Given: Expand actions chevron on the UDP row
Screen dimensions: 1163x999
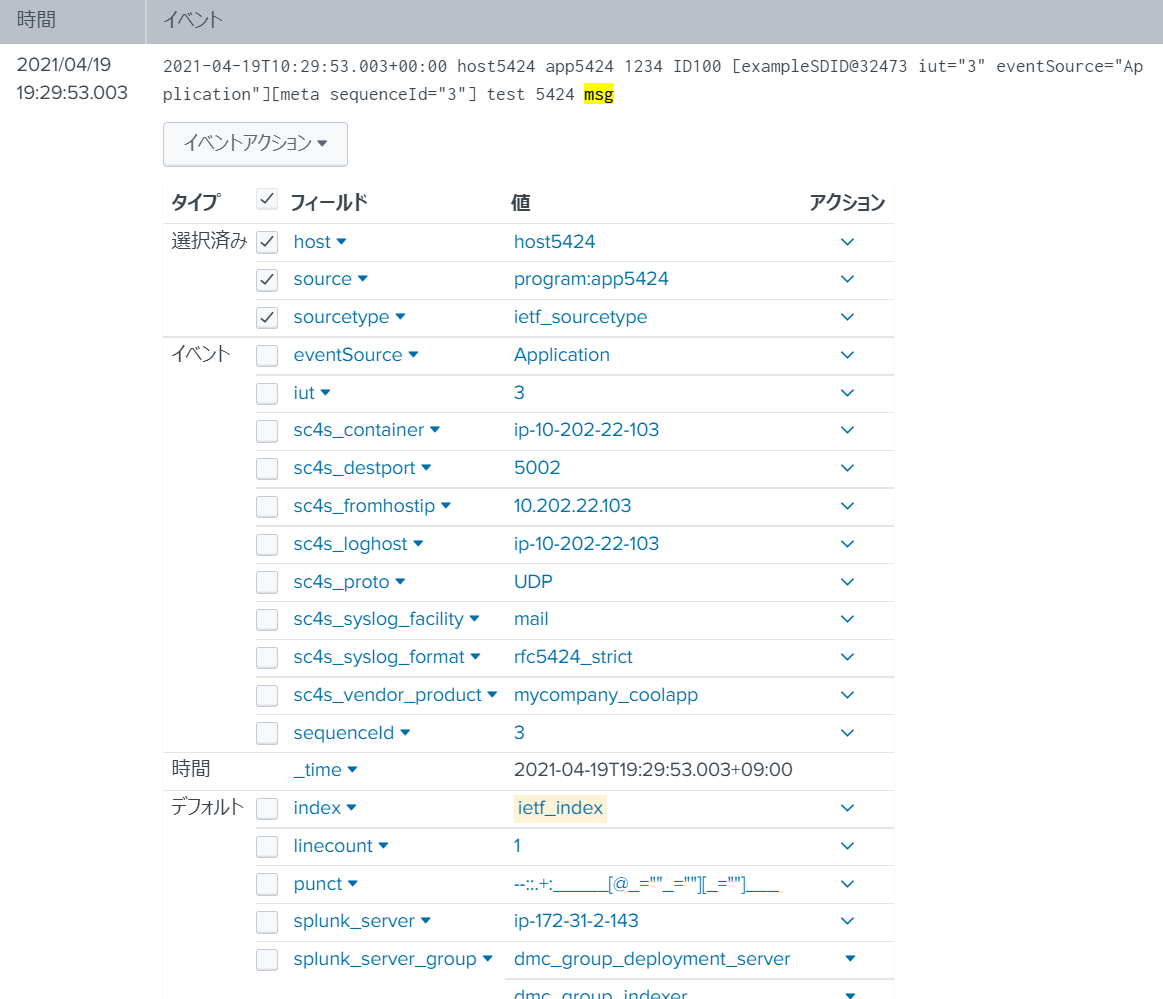Looking at the screenshot, I should pyautogui.click(x=847, y=582).
